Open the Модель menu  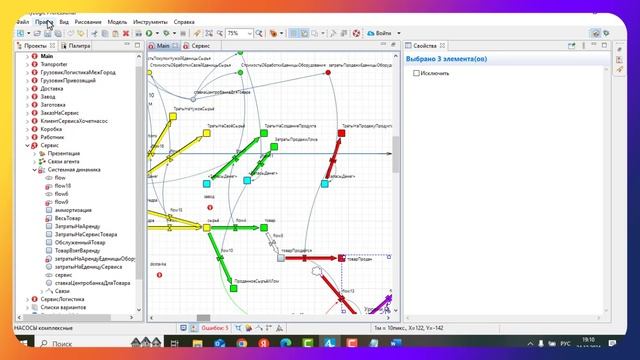[117, 22]
